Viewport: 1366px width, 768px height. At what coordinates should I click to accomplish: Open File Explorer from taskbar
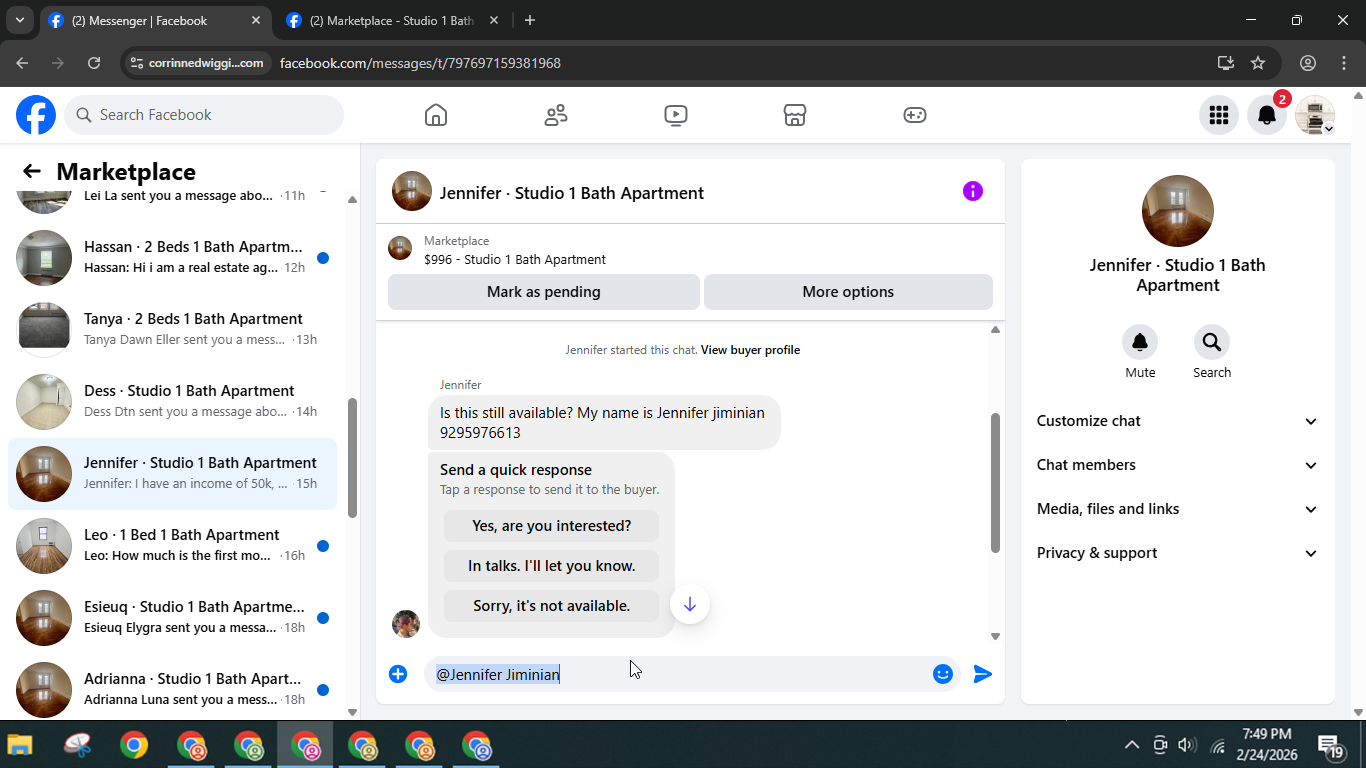coord(20,745)
